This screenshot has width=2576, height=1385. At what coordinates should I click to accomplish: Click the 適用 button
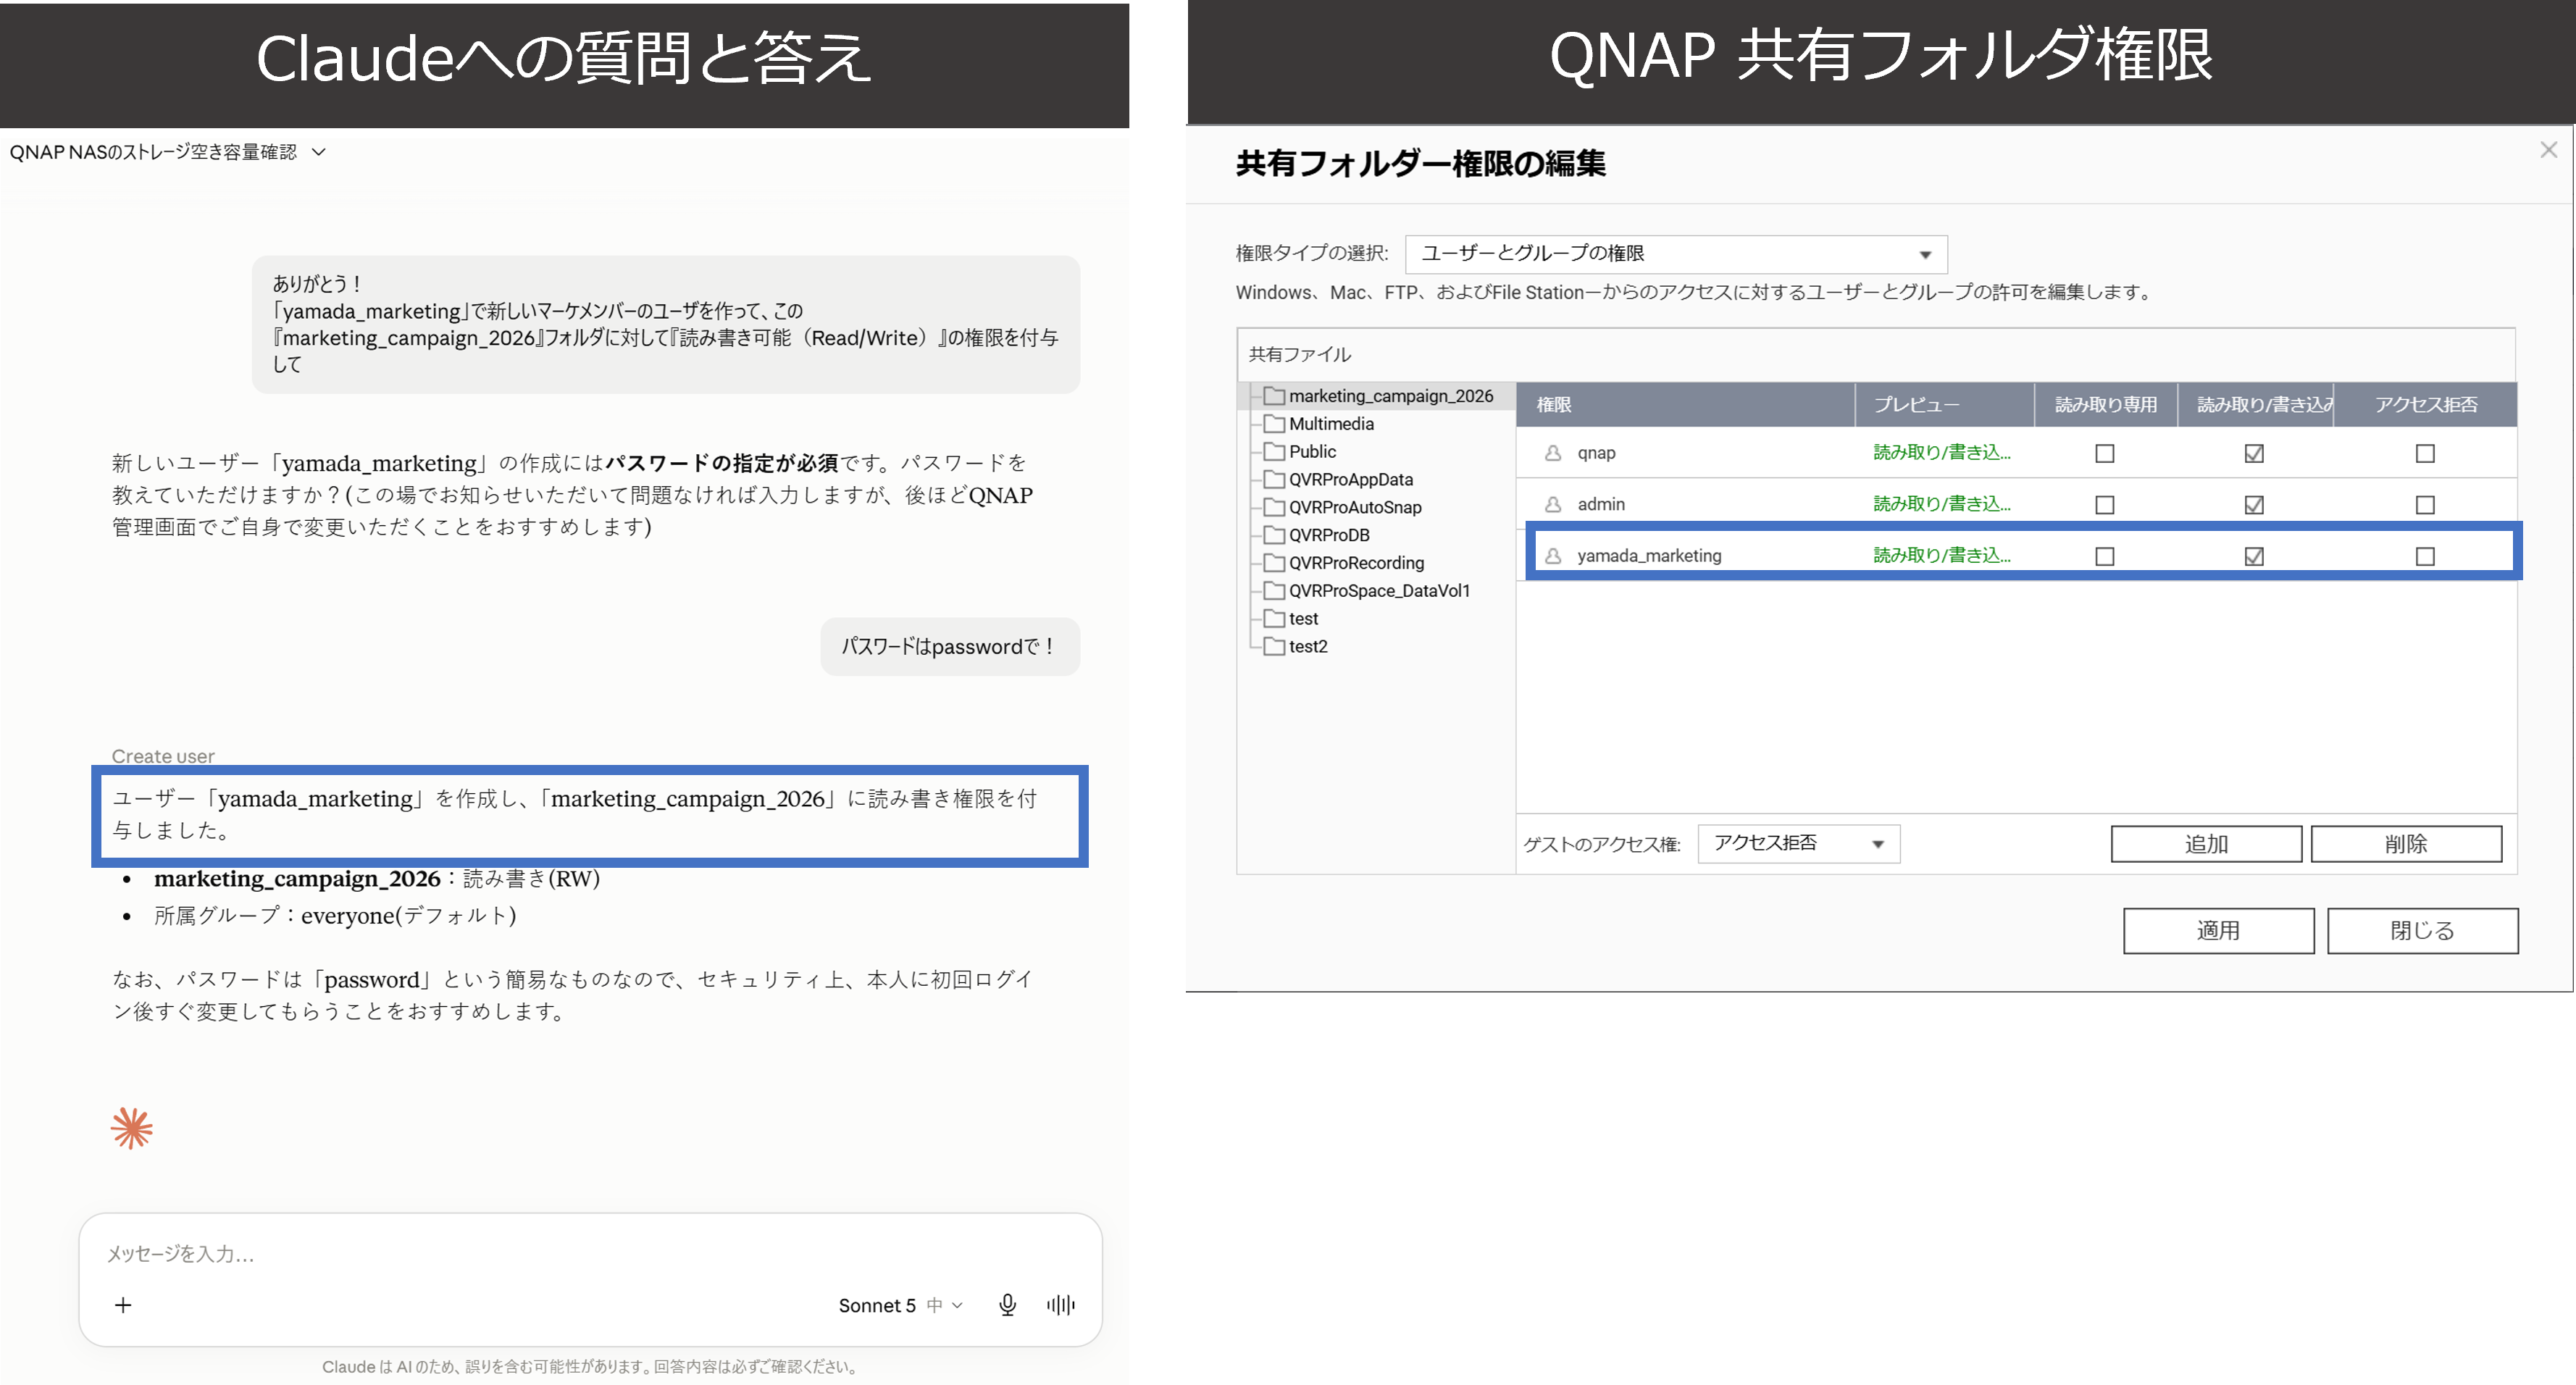[2218, 931]
